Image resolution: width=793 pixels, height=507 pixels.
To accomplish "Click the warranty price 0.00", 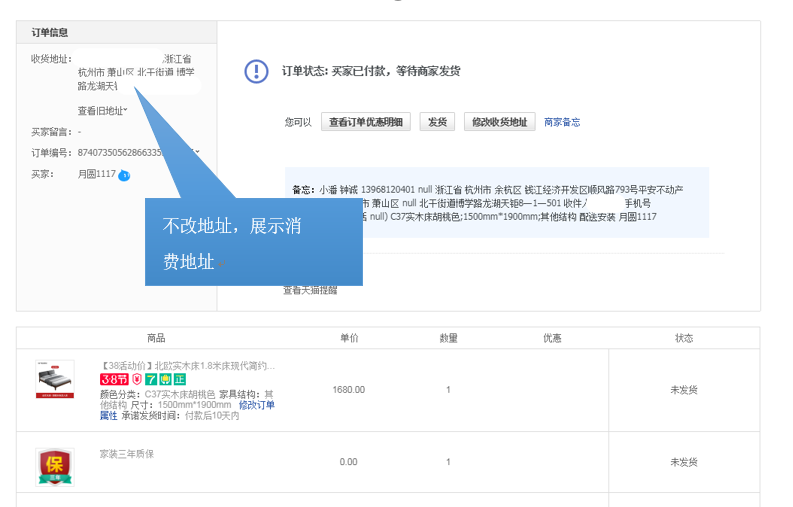I will point(348,462).
